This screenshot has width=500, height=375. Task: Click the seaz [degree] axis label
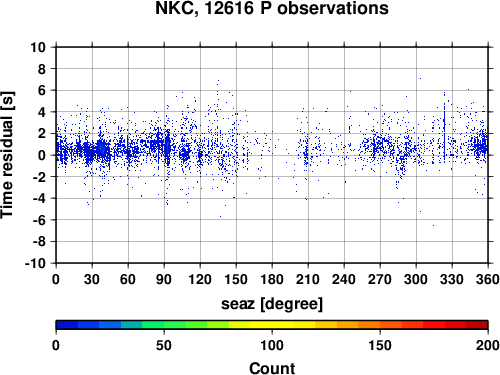coord(272,304)
